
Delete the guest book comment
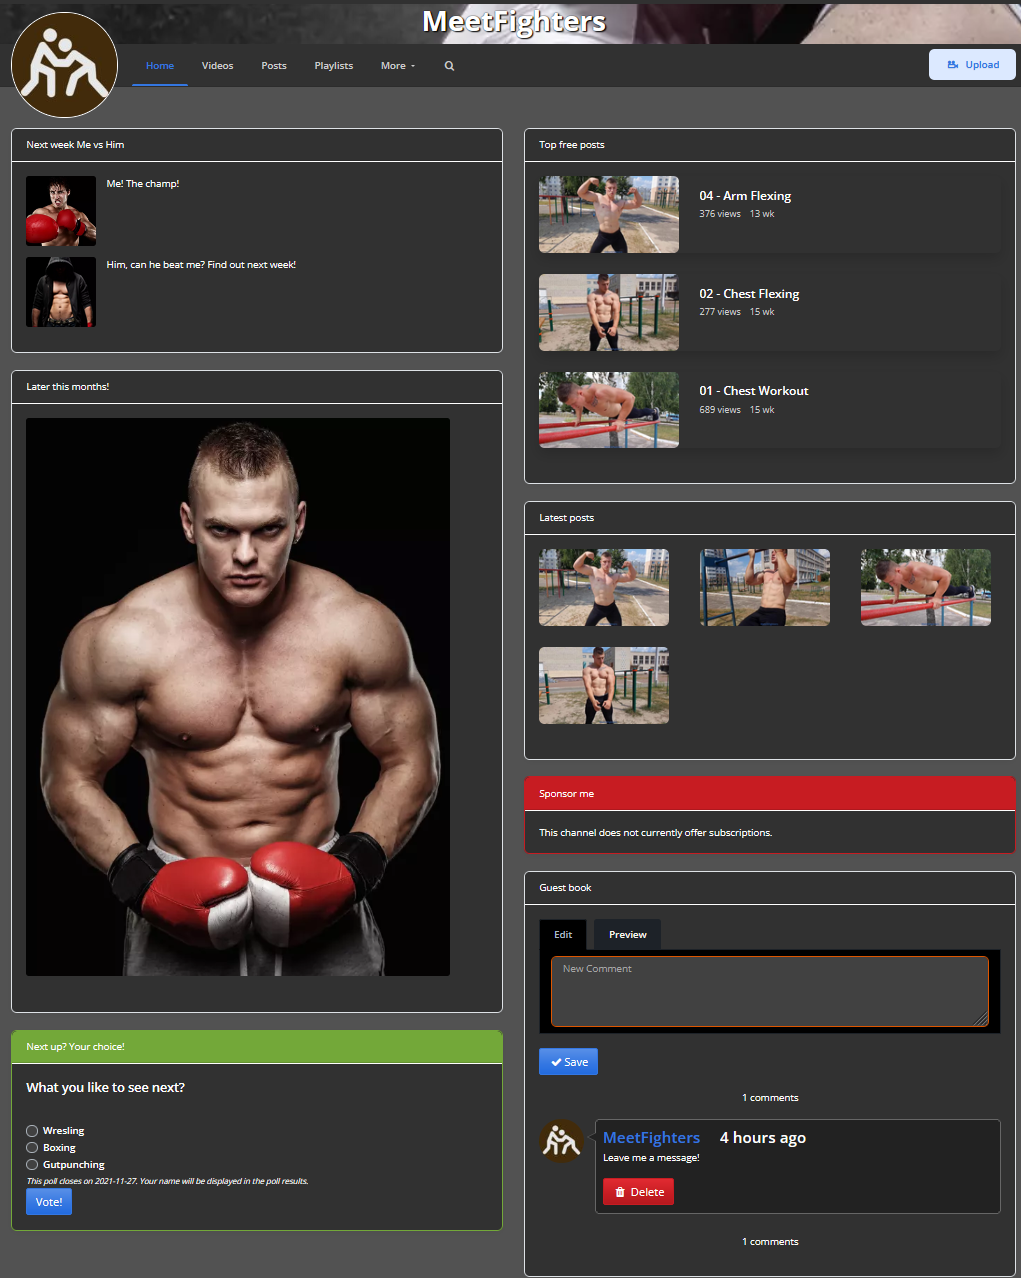(638, 1192)
